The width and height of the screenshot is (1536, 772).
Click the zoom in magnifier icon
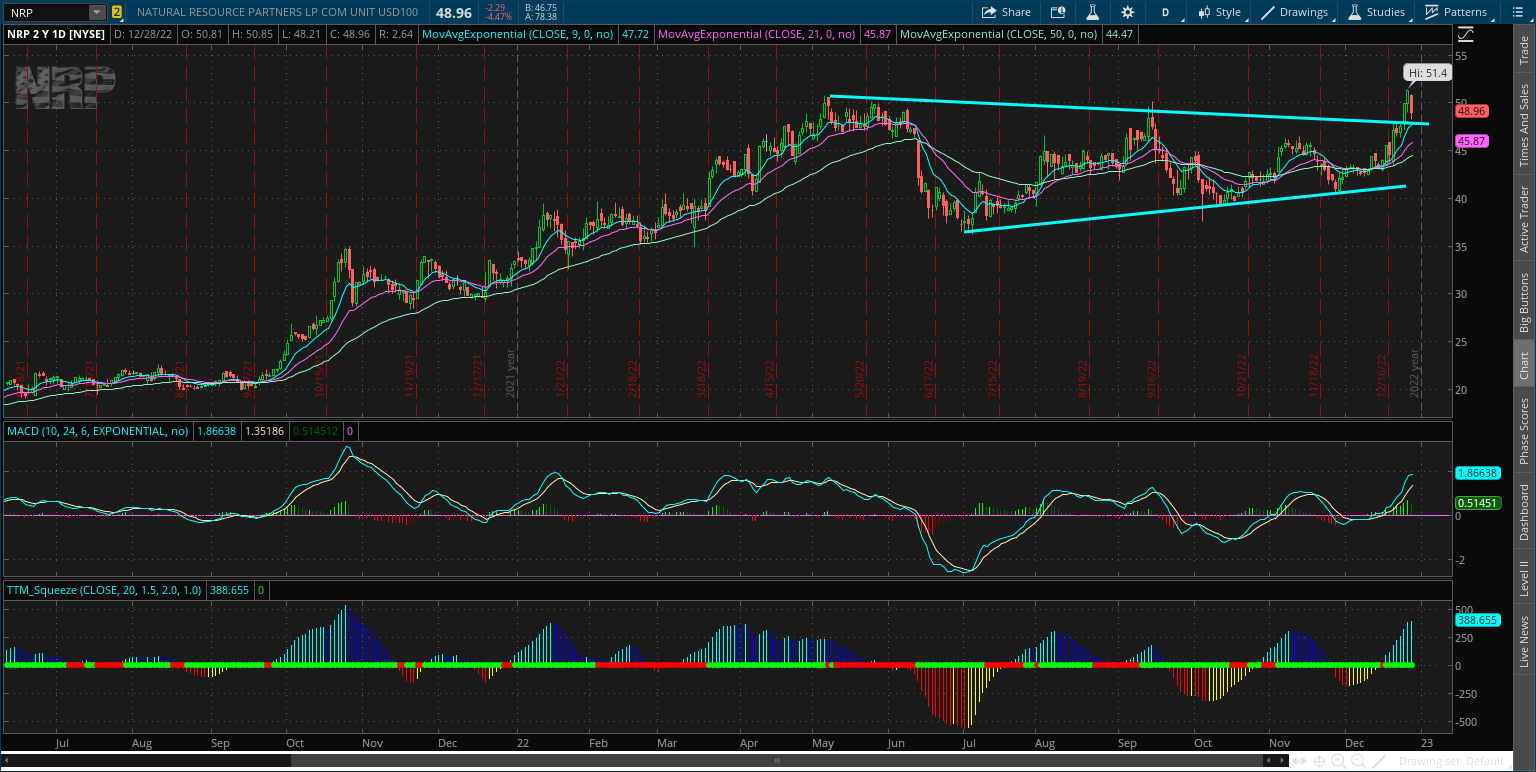(x=1339, y=761)
